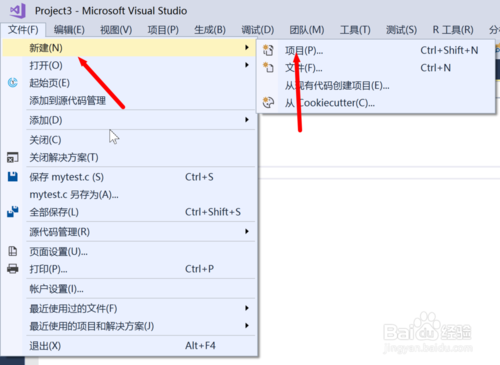
Task: Click the floppy disk save icon for mytest.c
Action: tap(13, 177)
